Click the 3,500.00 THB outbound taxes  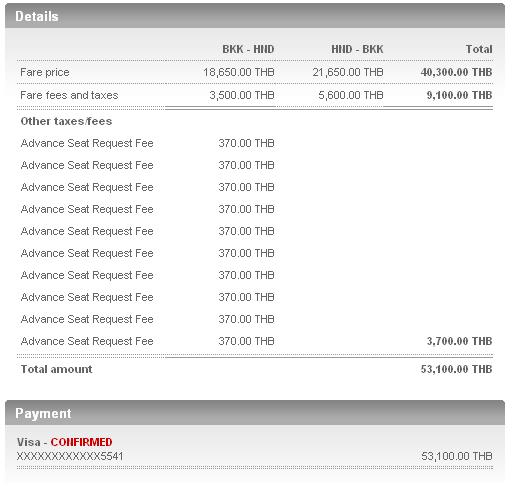242,95
